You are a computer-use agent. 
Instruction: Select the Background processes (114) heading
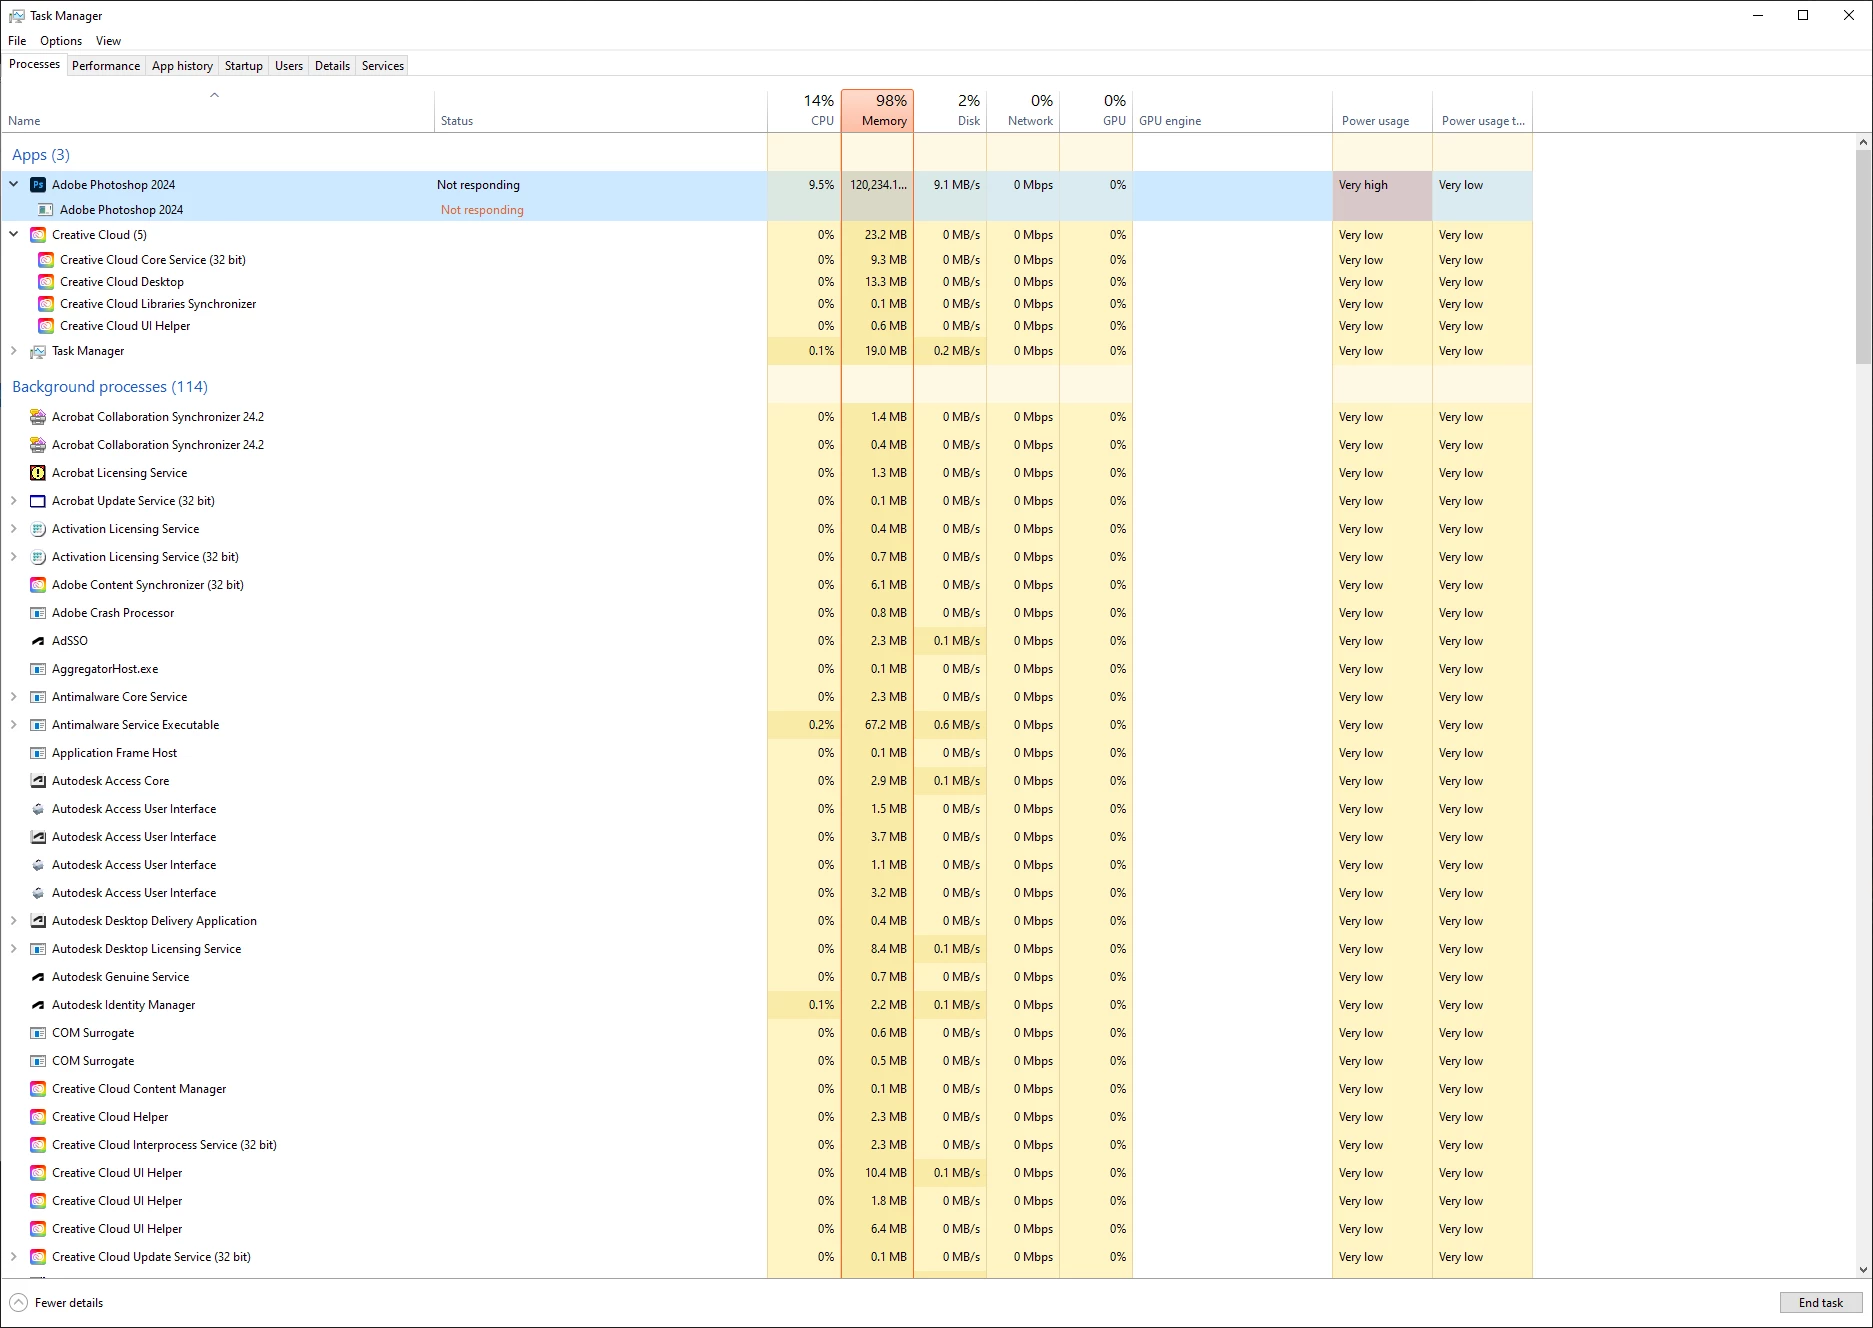point(110,387)
